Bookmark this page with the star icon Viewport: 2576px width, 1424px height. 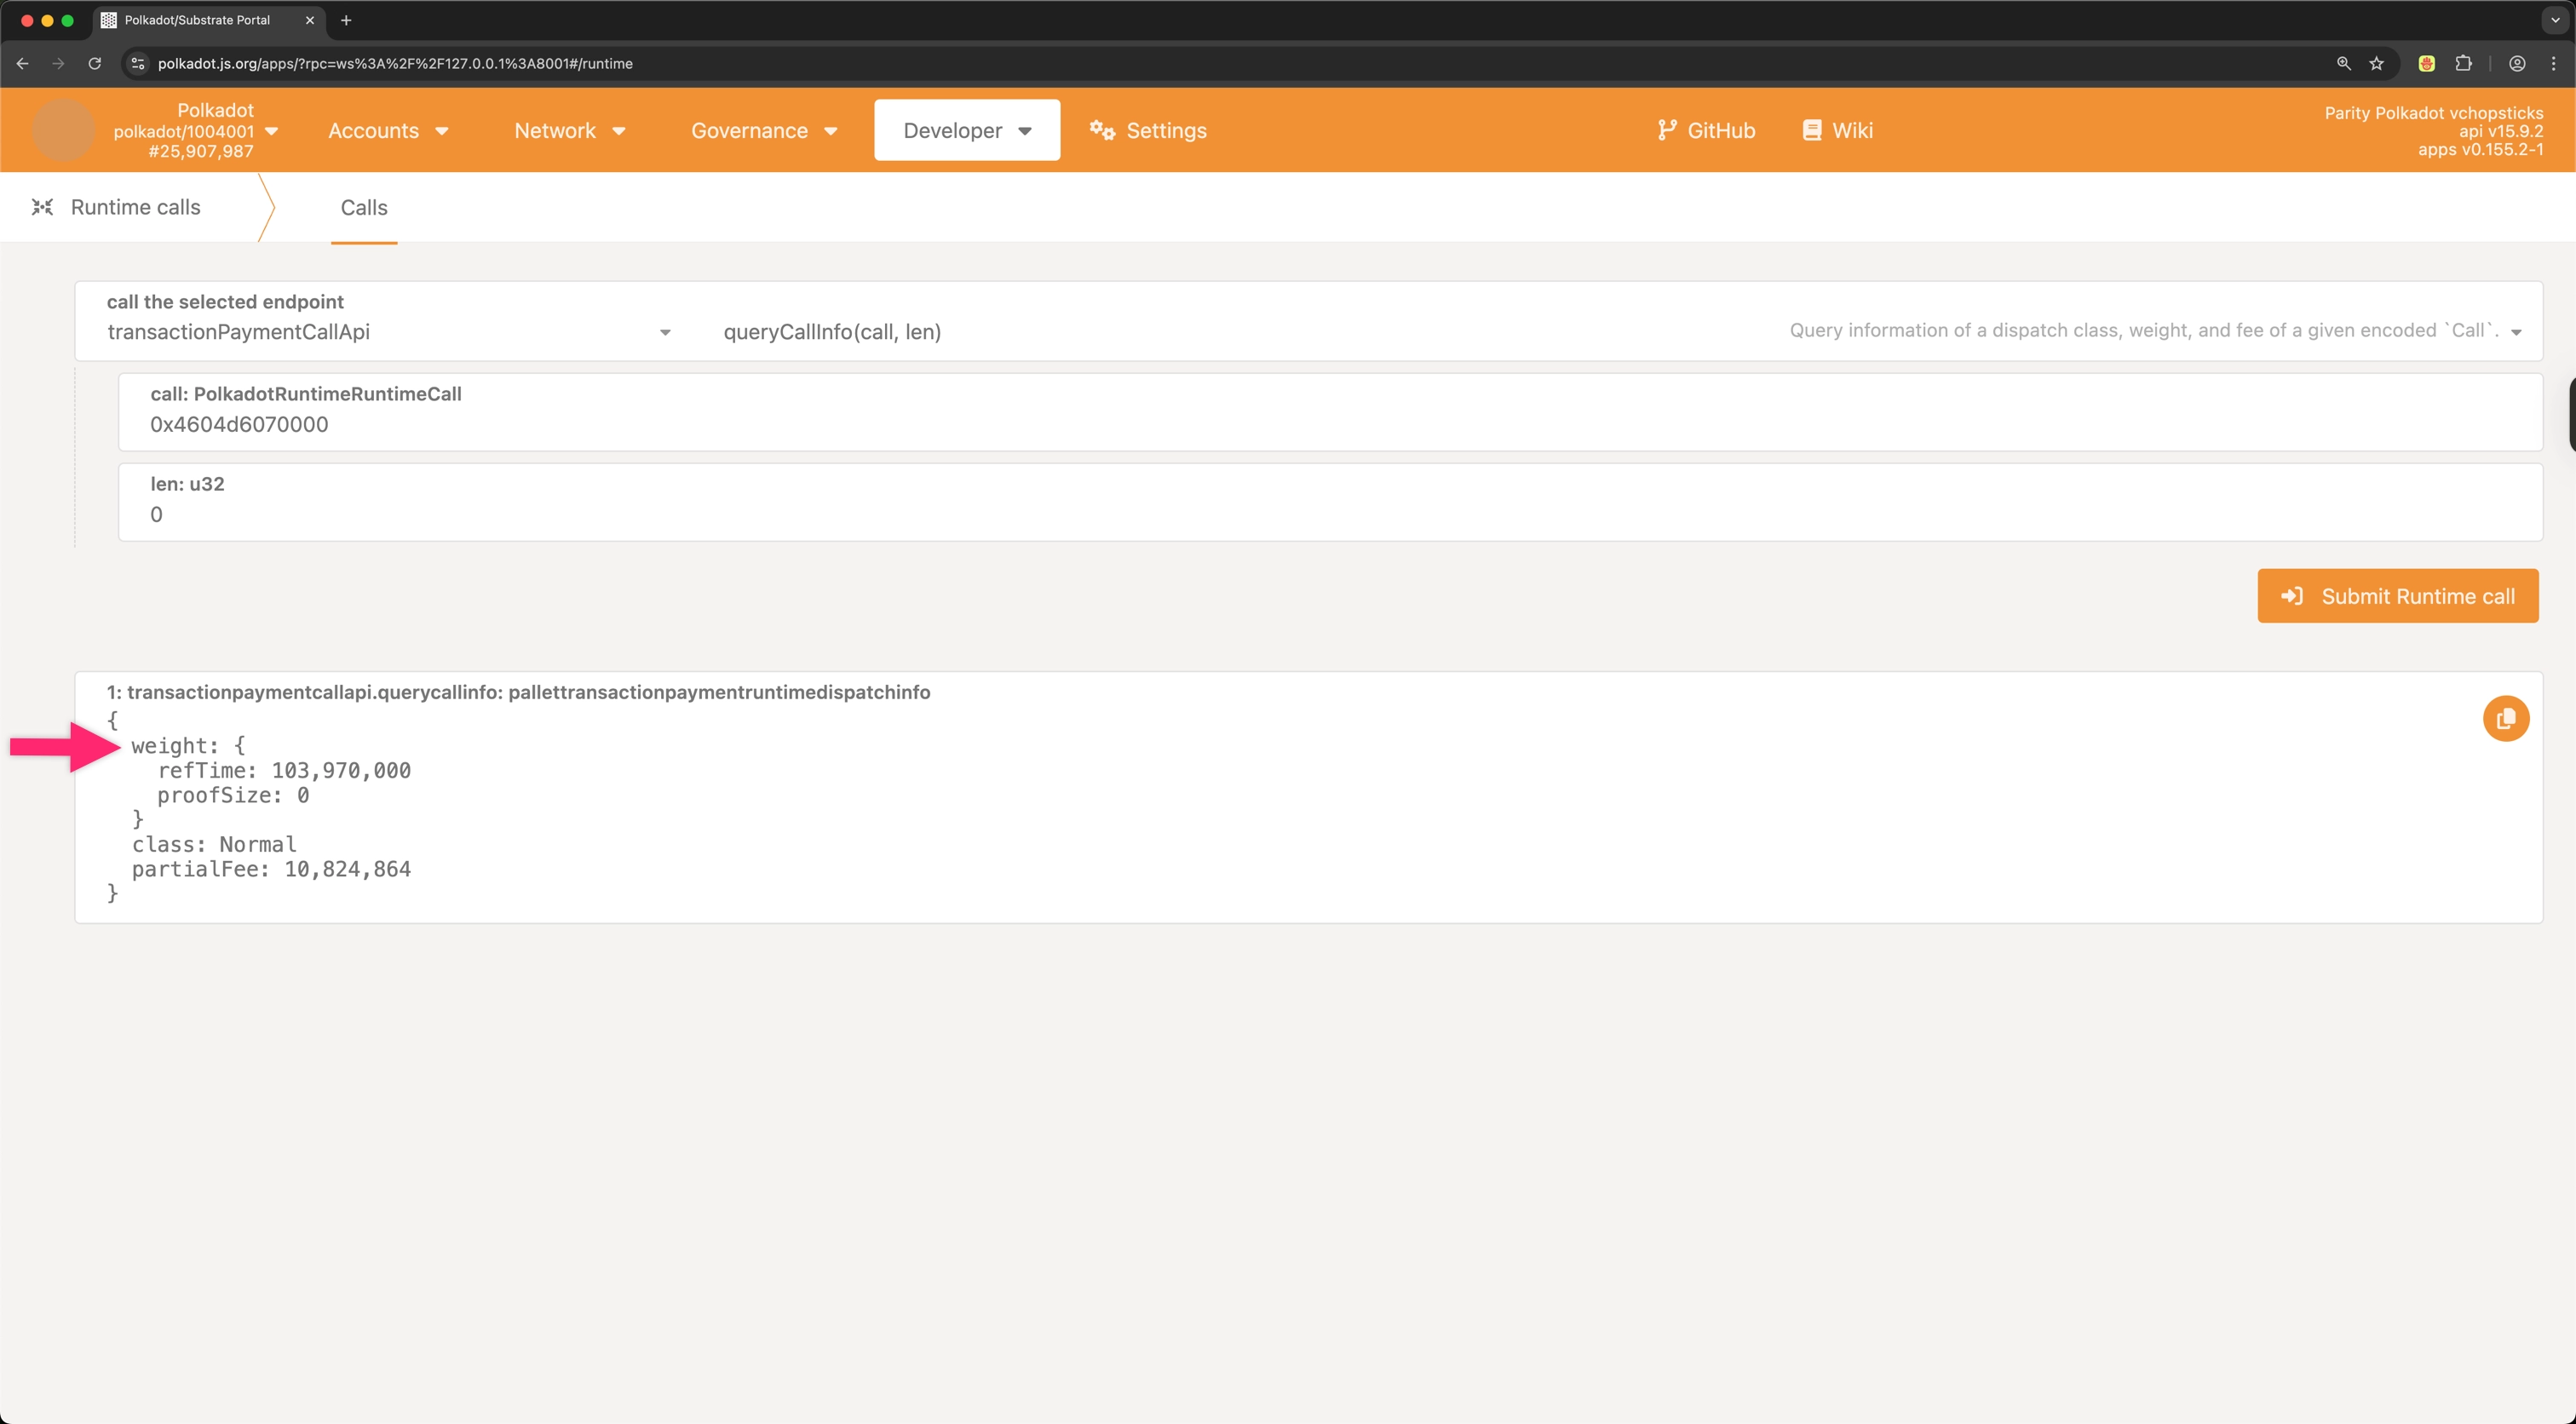tap(2377, 63)
